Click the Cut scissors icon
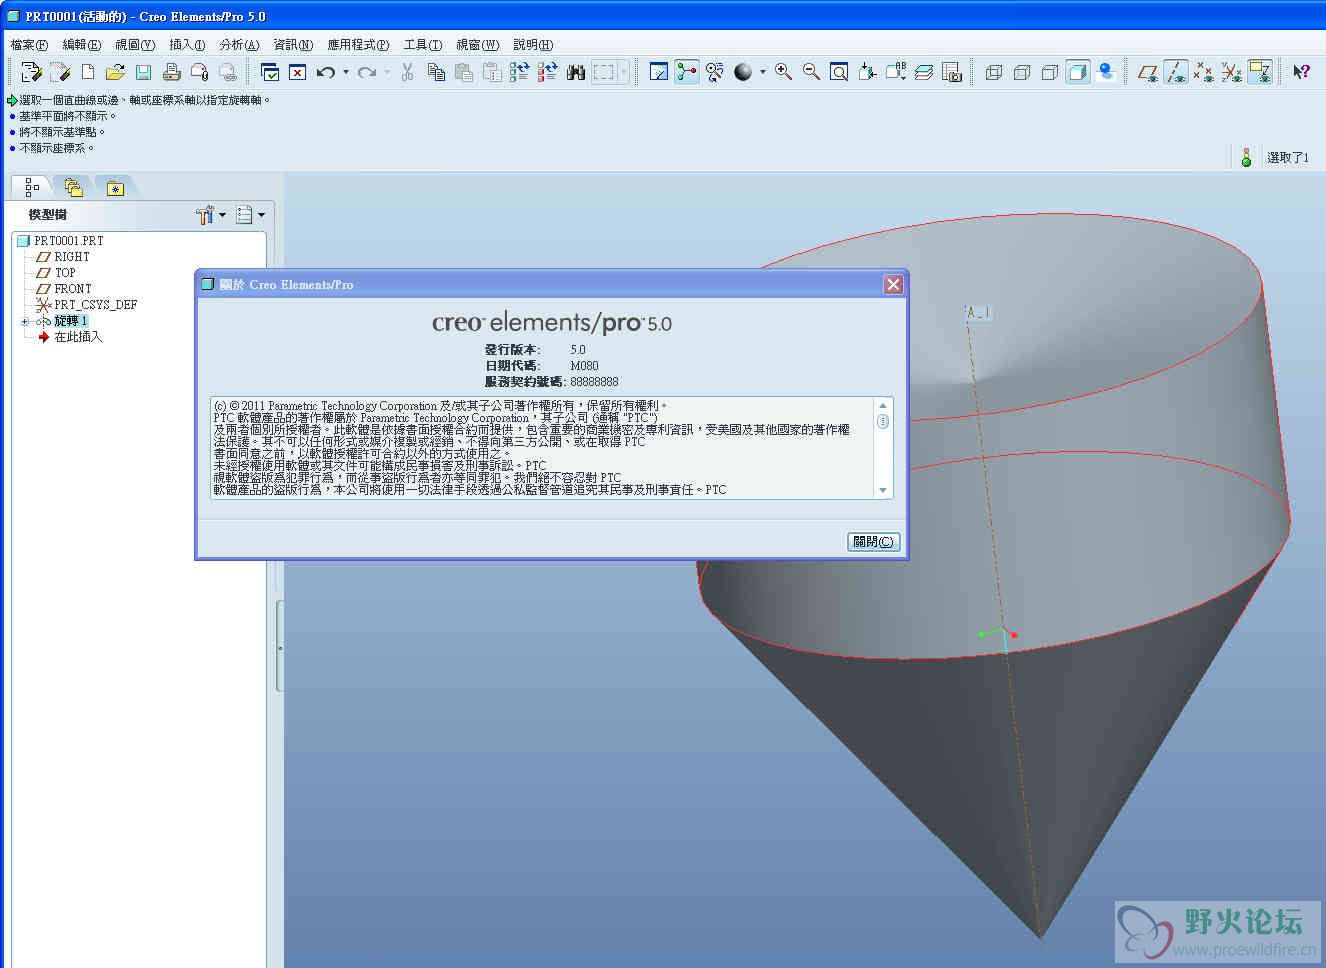The height and width of the screenshot is (968, 1326). [x=407, y=72]
